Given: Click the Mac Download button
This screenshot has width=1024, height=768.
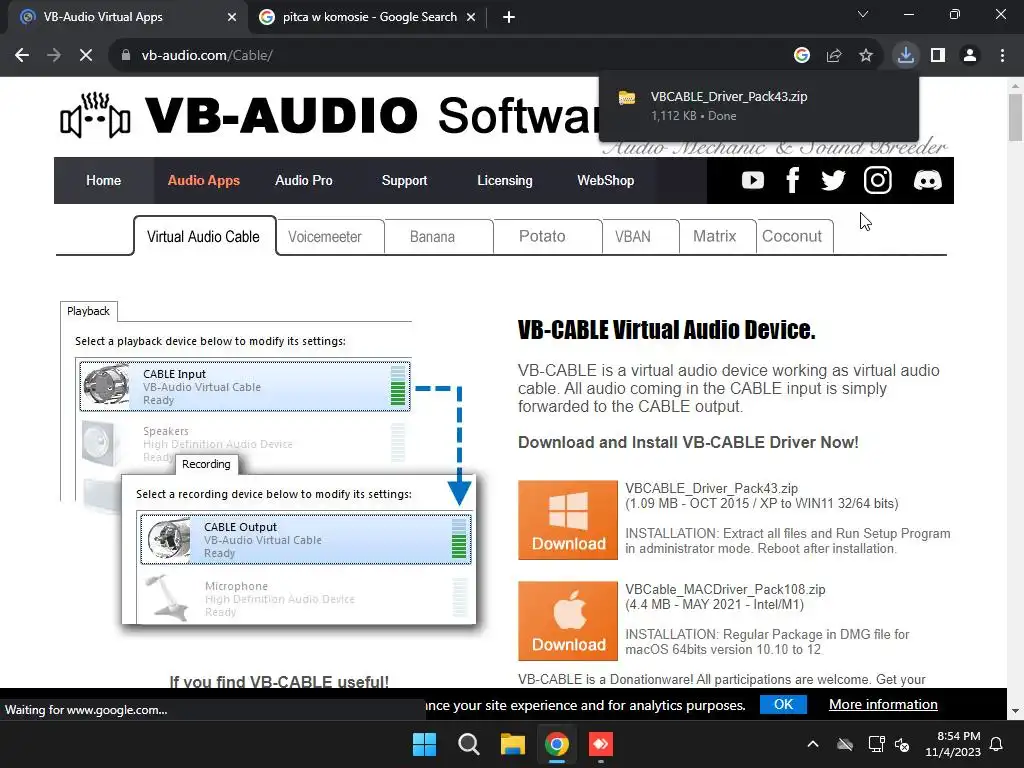Looking at the screenshot, I should [x=568, y=620].
